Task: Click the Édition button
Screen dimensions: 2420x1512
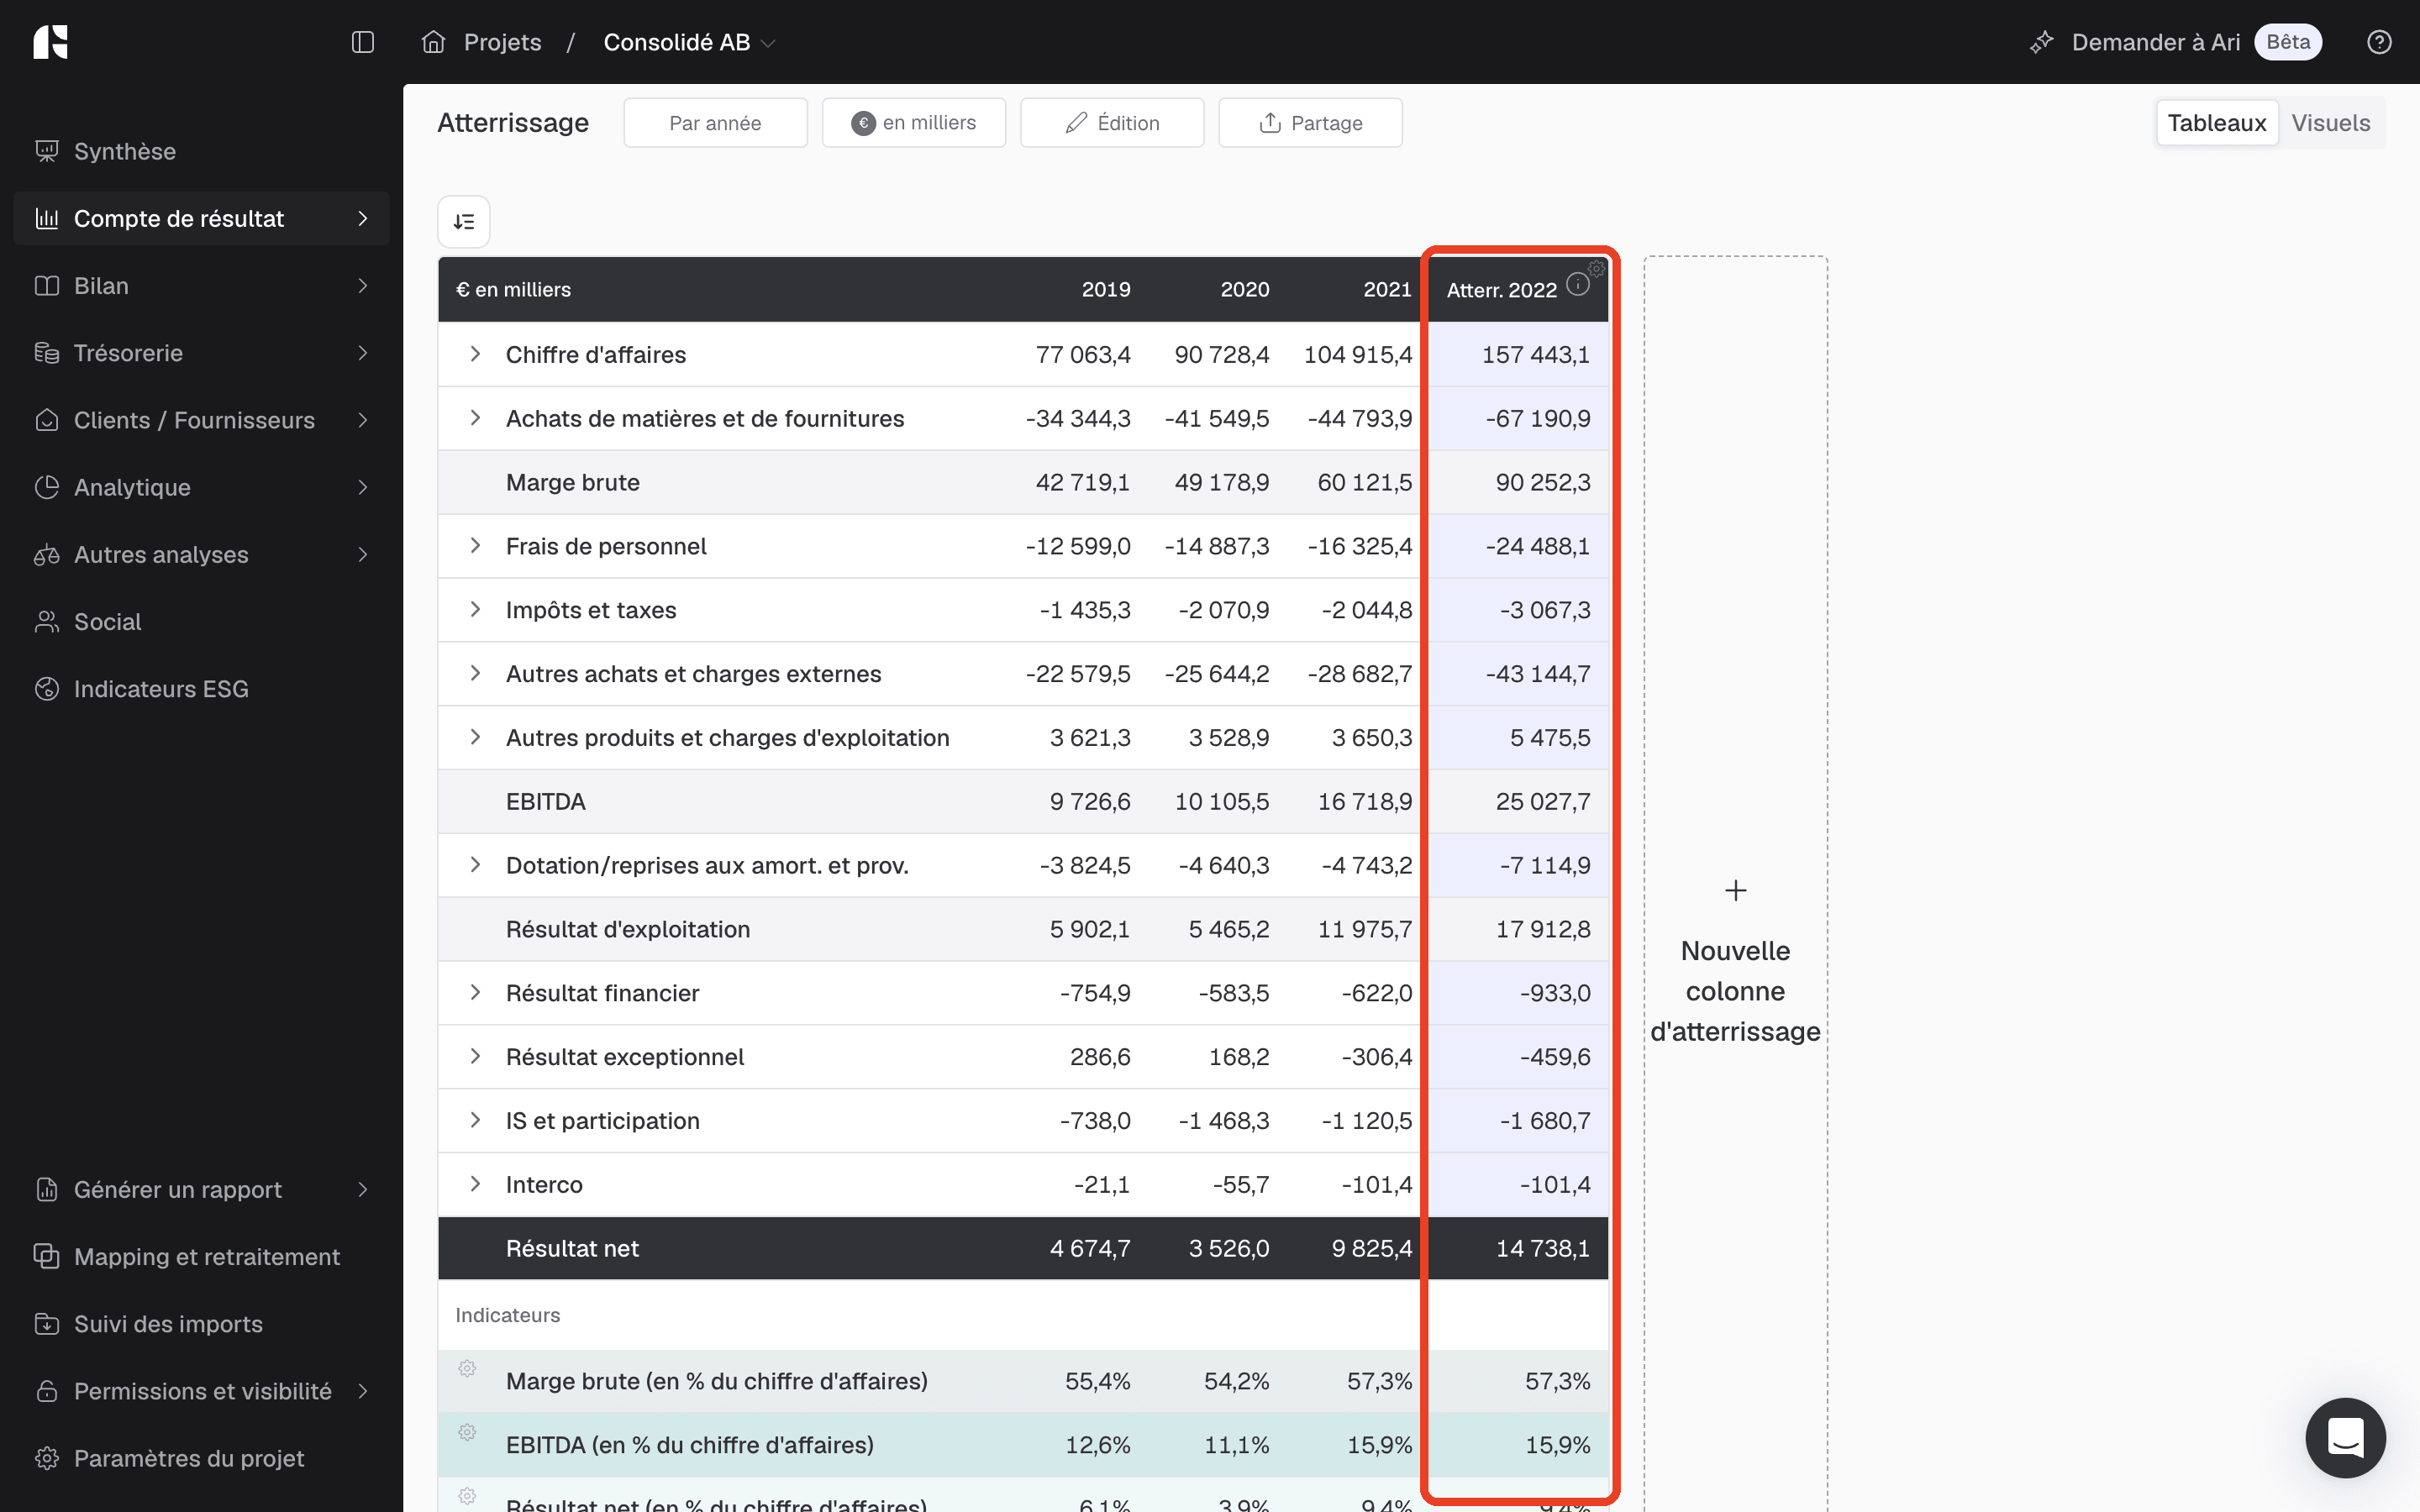Action: pyautogui.click(x=1112, y=123)
